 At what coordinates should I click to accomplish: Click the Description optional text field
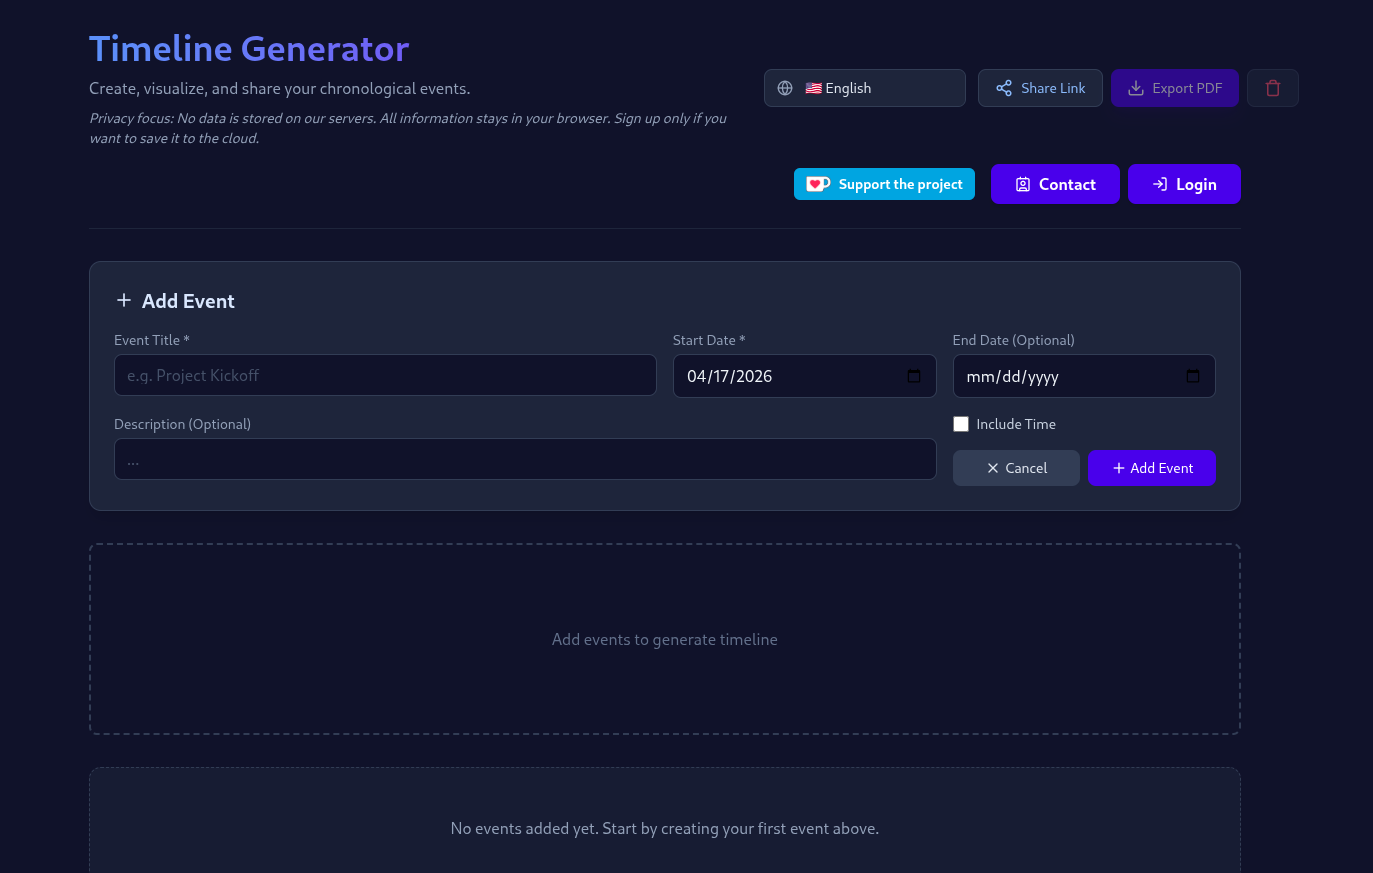coord(525,459)
